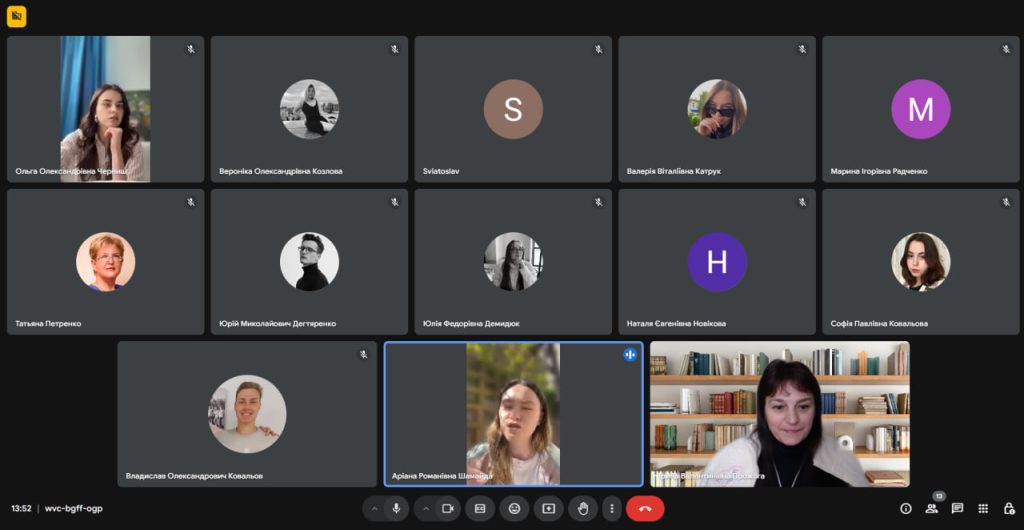Open host controls lock icon
The image size is (1024, 530).
[x=1008, y=508]
